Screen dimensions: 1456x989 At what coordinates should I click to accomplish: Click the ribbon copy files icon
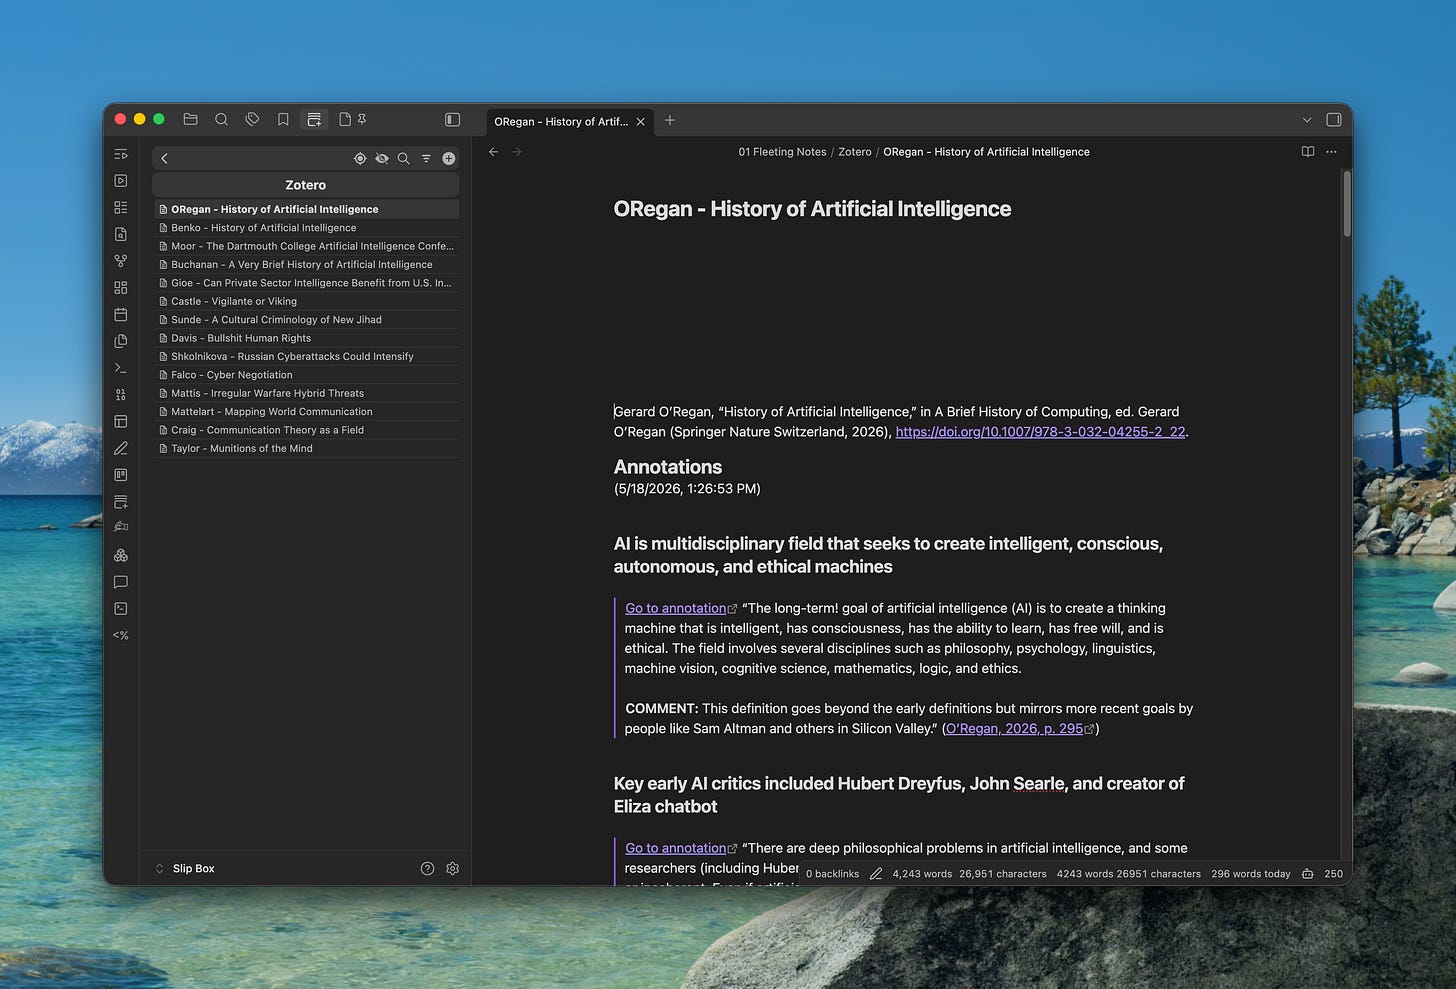121,341
